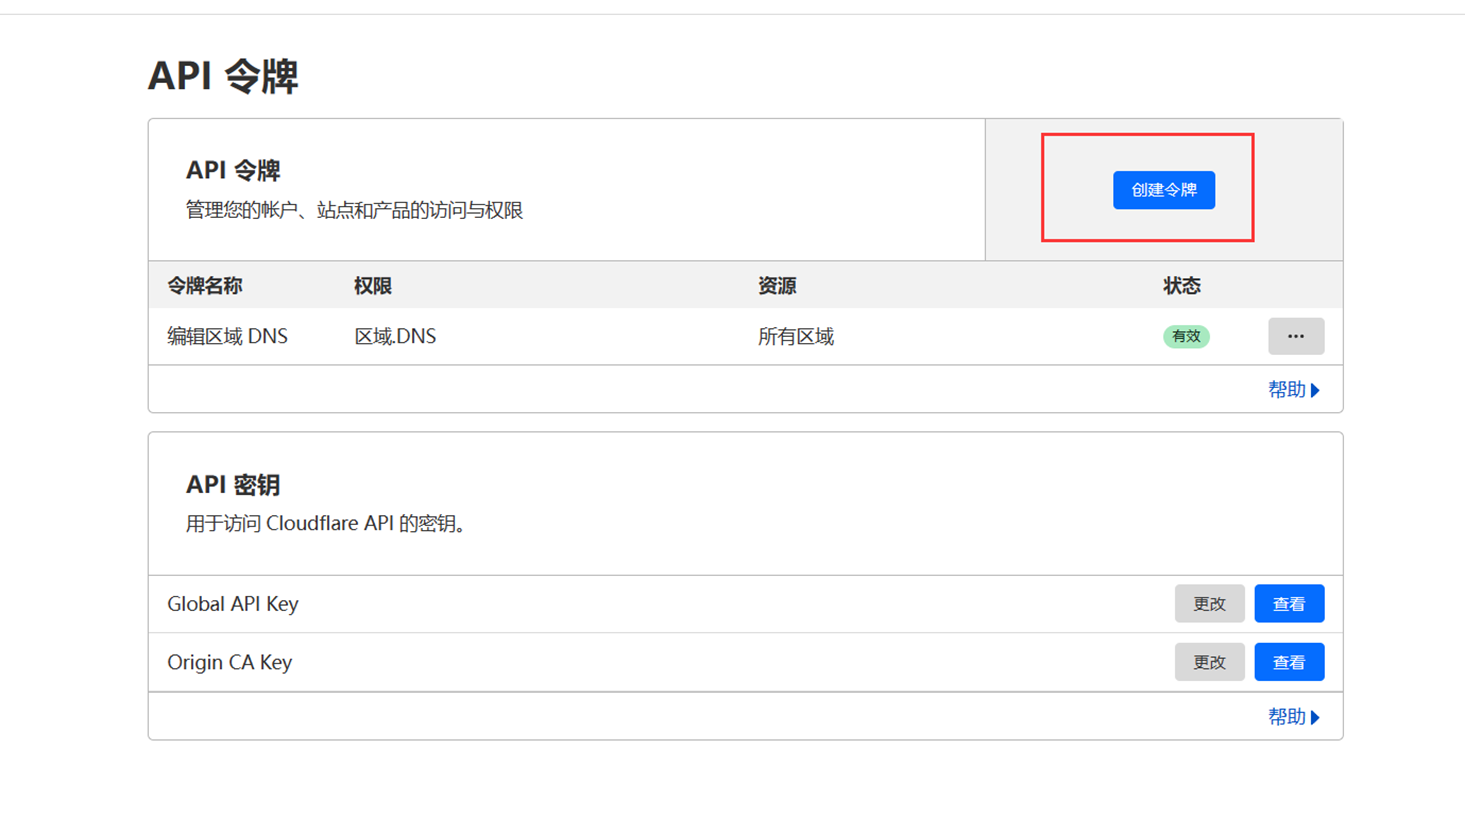1465x817 pixels.
Task: Click the 令牌名称 column header
Action: pos(204,286)
